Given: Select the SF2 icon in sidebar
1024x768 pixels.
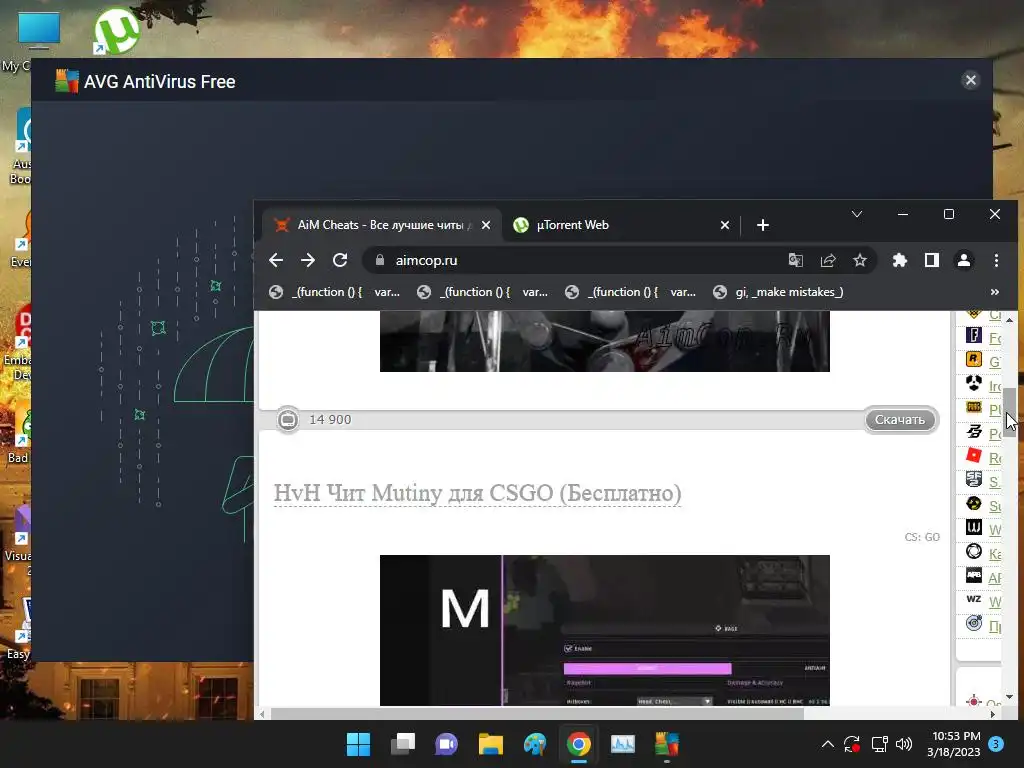Looking at the screenshot, I should click(974, 479).
